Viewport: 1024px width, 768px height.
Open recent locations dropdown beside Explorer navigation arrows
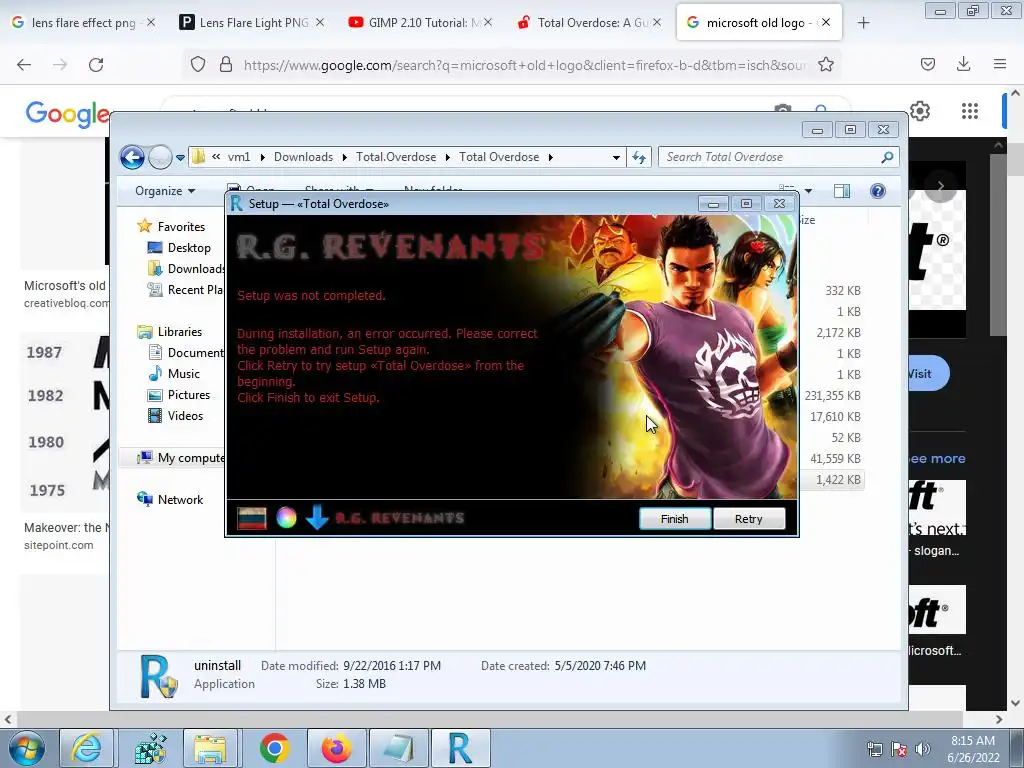[180, 157]
